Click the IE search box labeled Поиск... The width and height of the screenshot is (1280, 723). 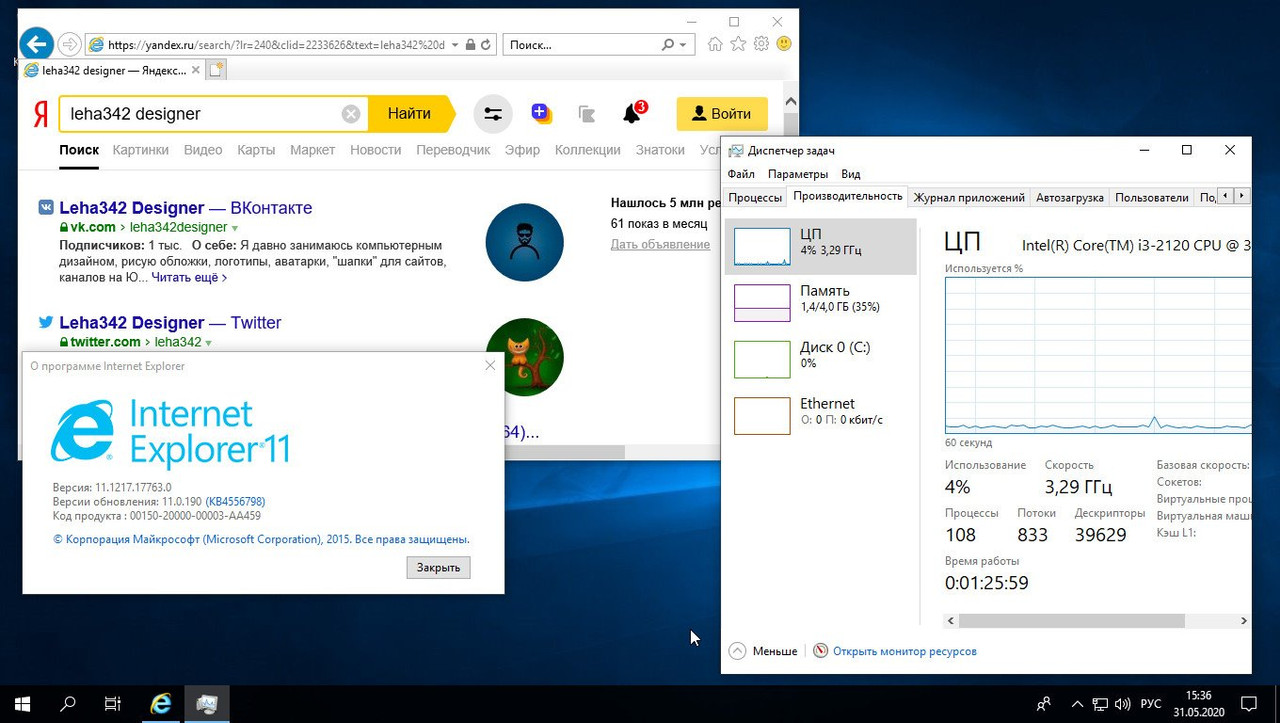[582, 45]
